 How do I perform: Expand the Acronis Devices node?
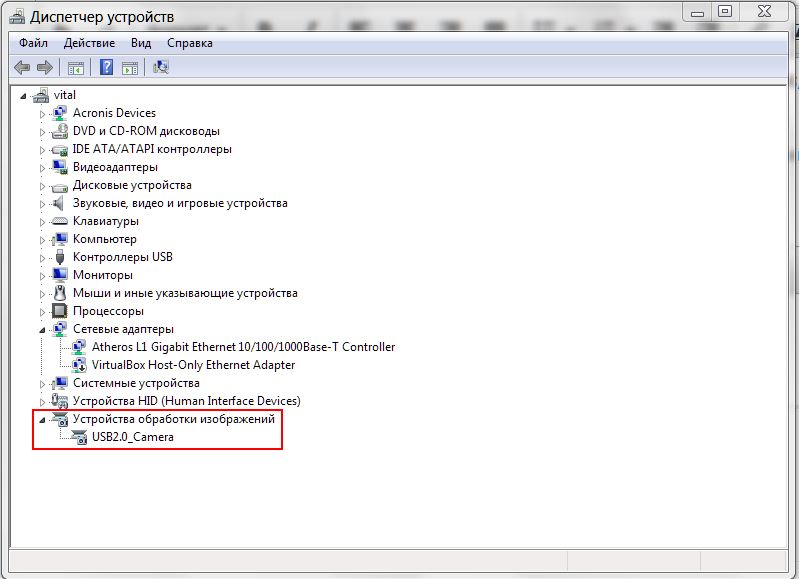[x=43, y=114]
